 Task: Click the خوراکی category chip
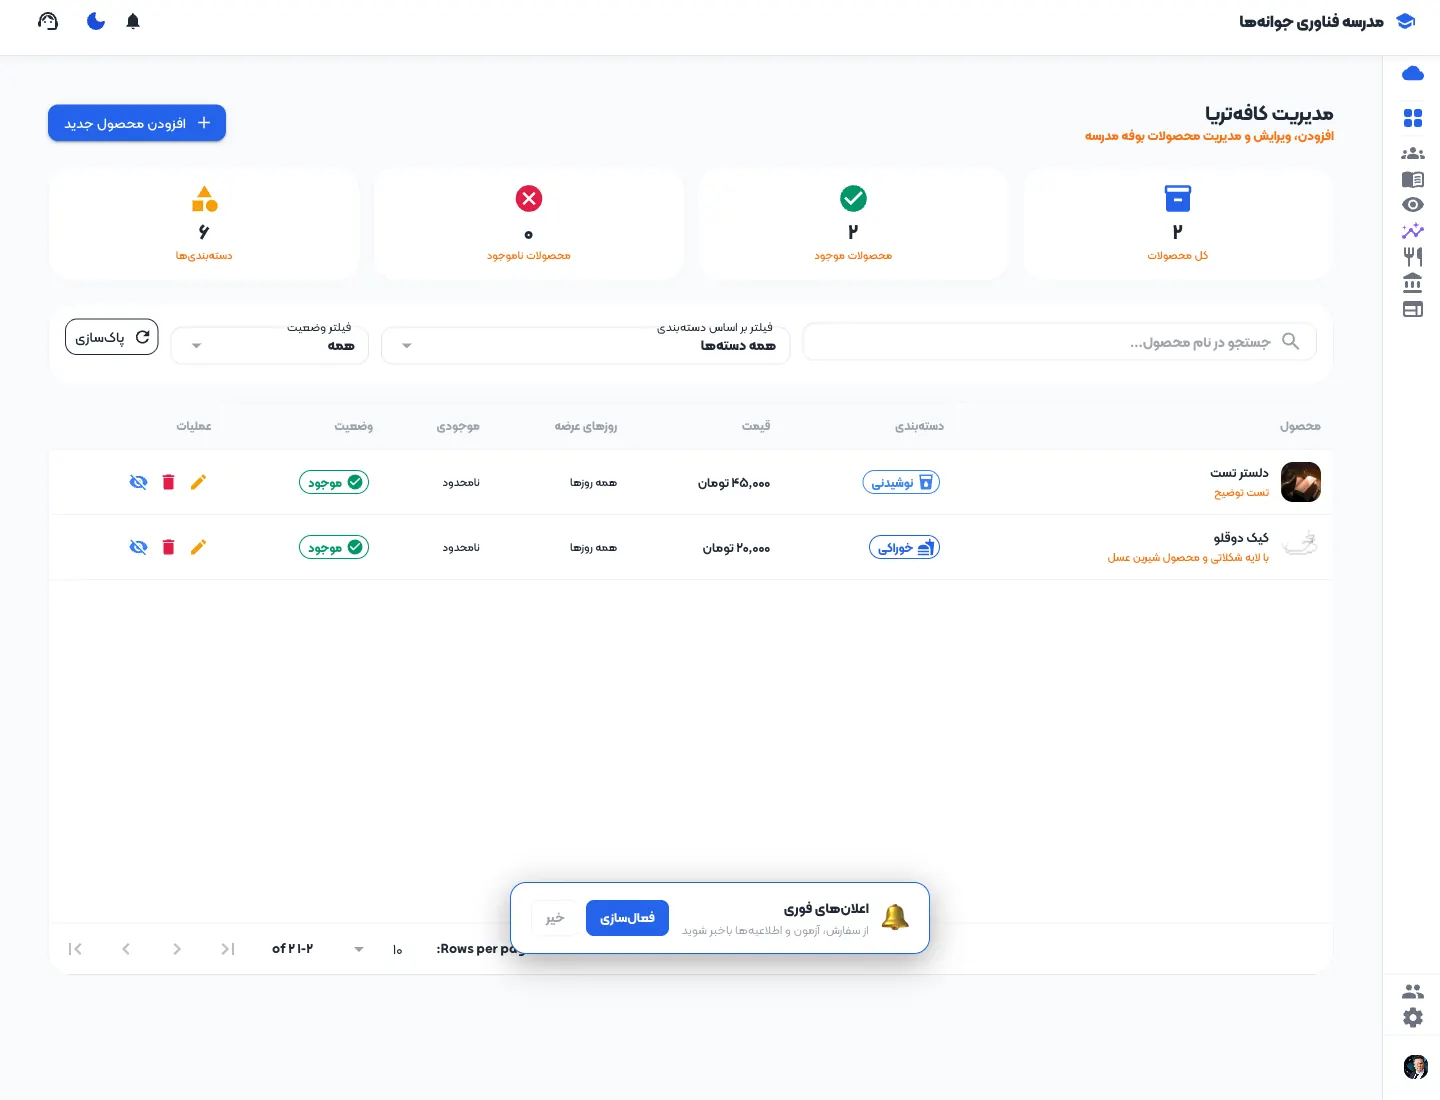click(x=904, y=547)
